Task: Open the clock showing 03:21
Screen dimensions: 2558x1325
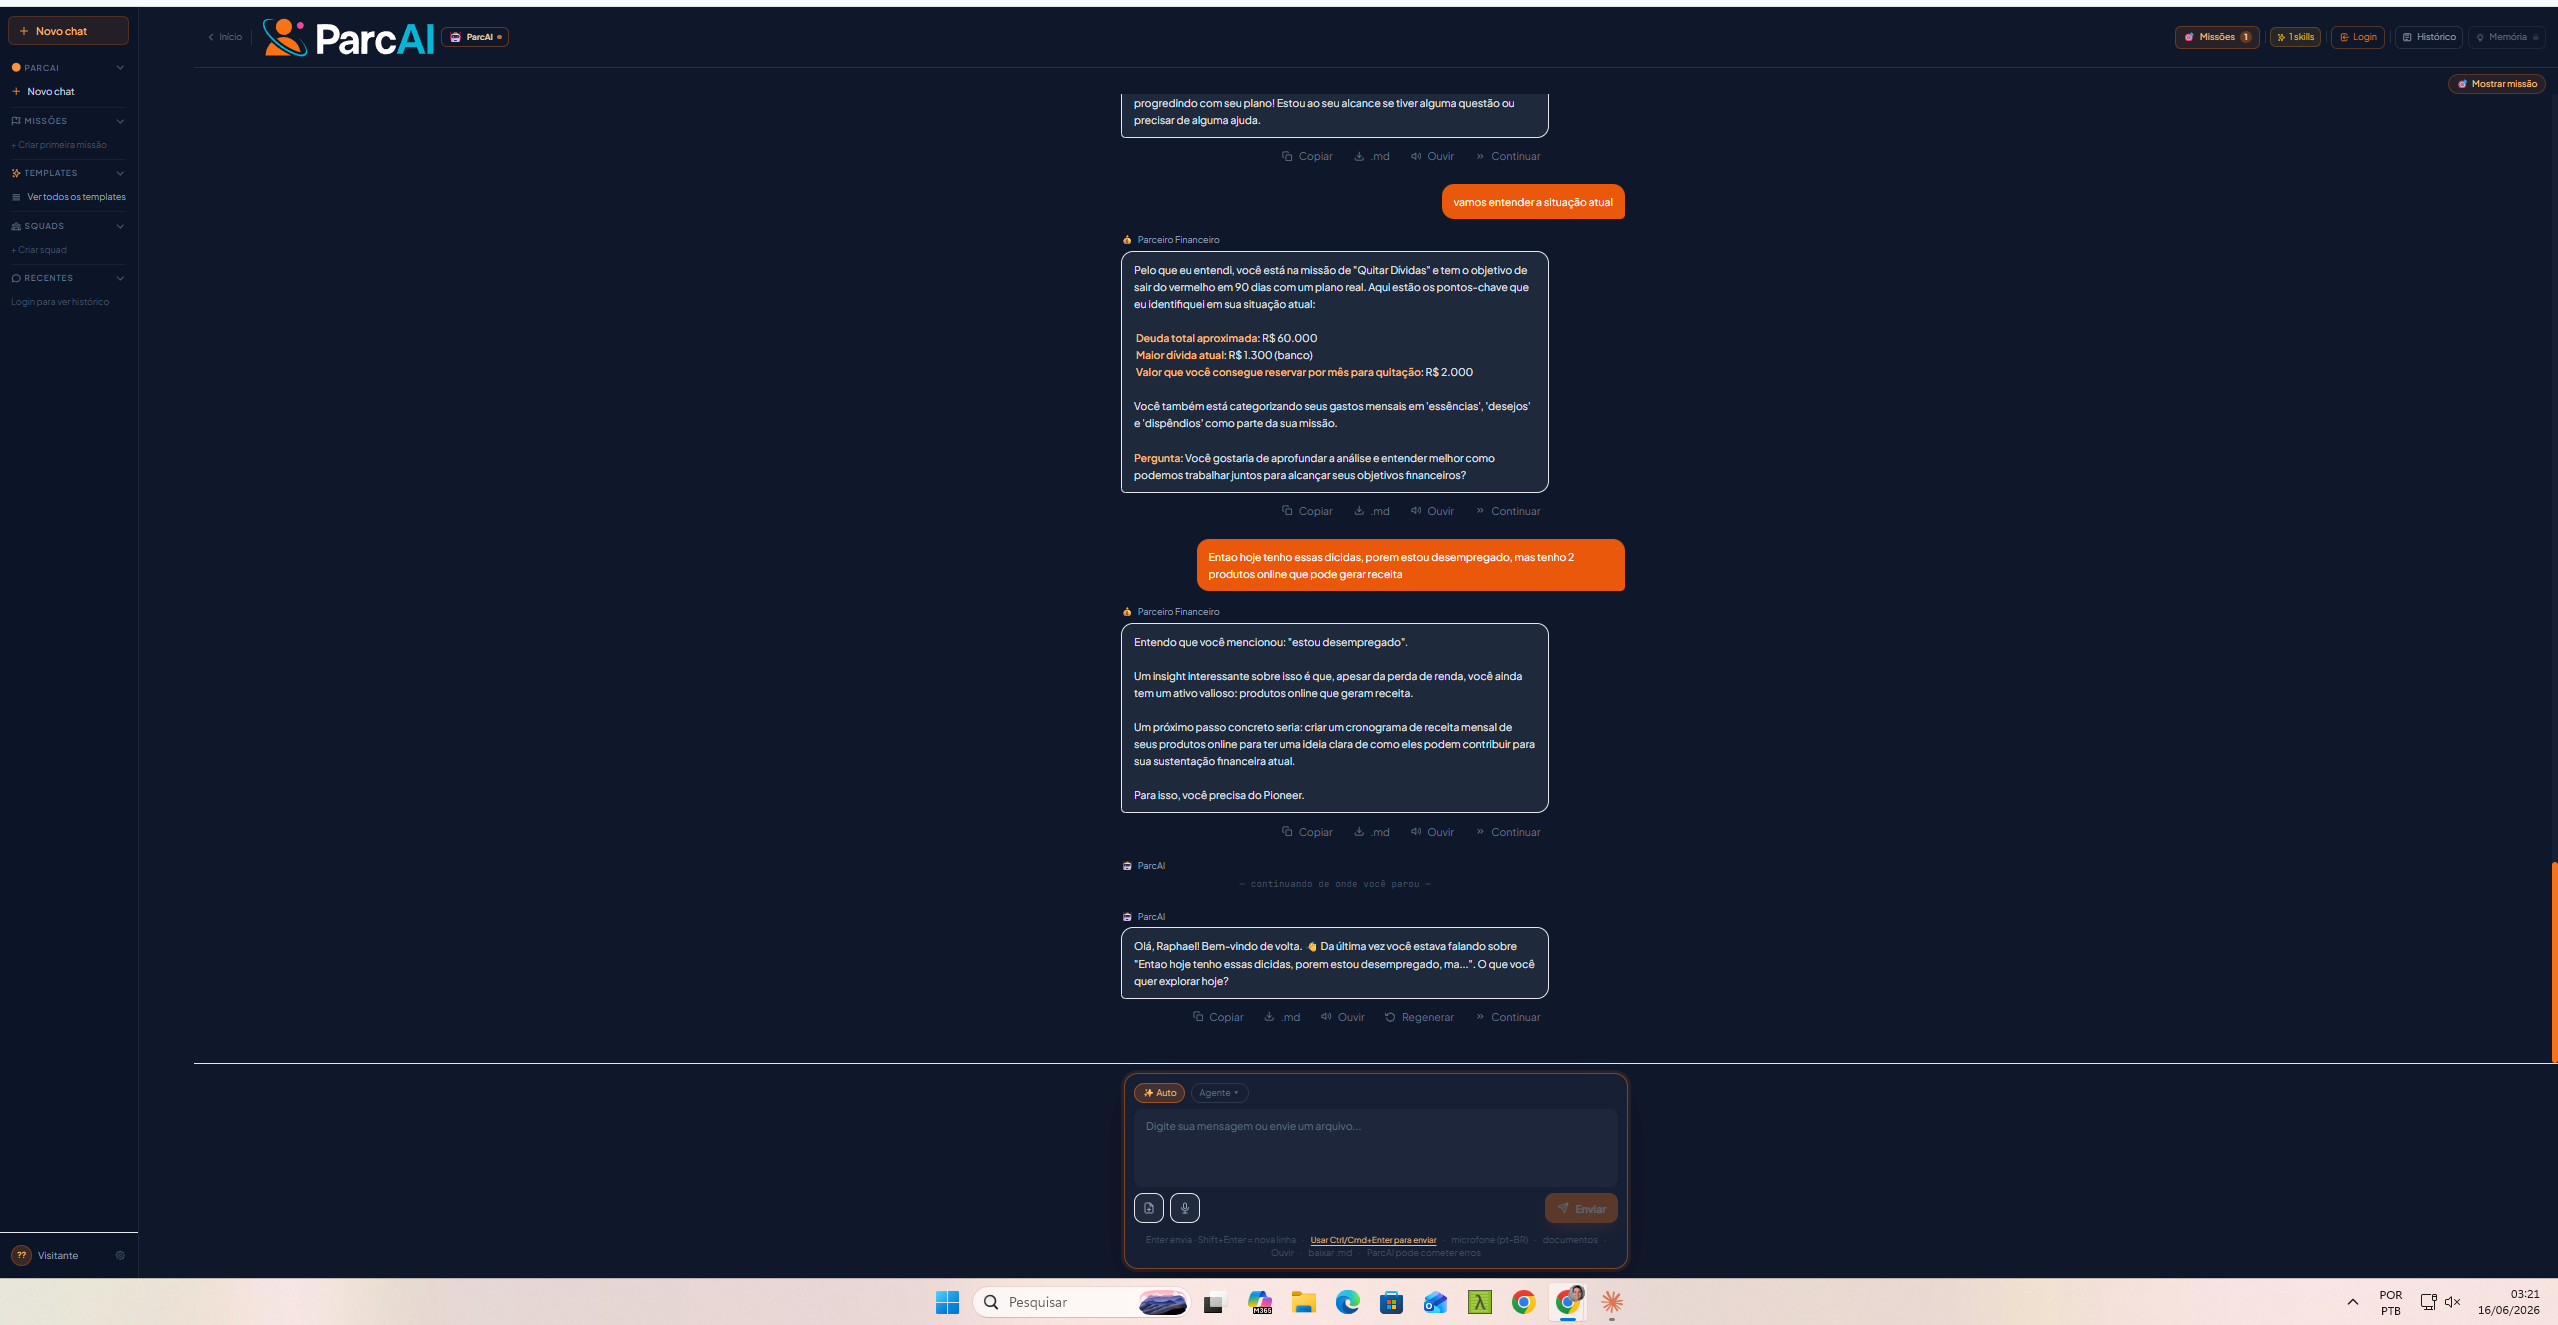Action: [2508, 1302]
